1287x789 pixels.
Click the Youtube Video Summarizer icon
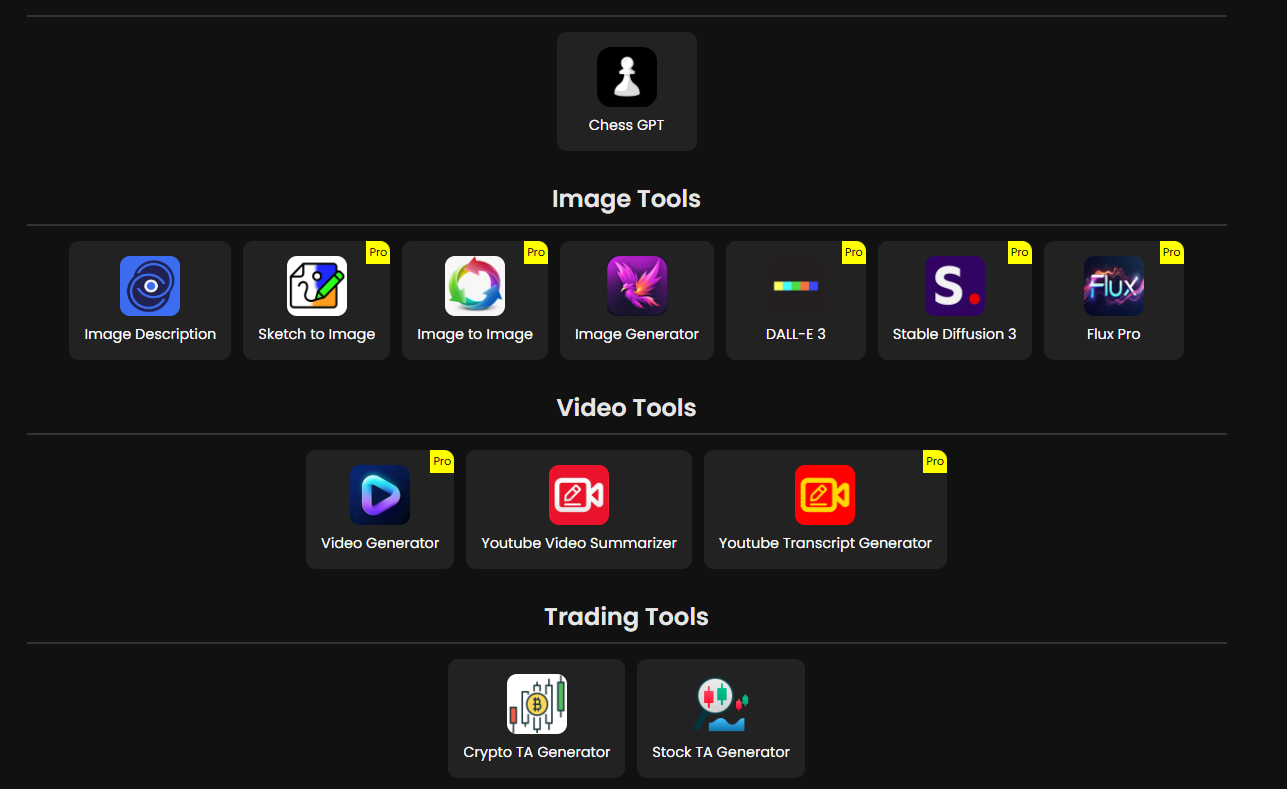tap(579, 495)
